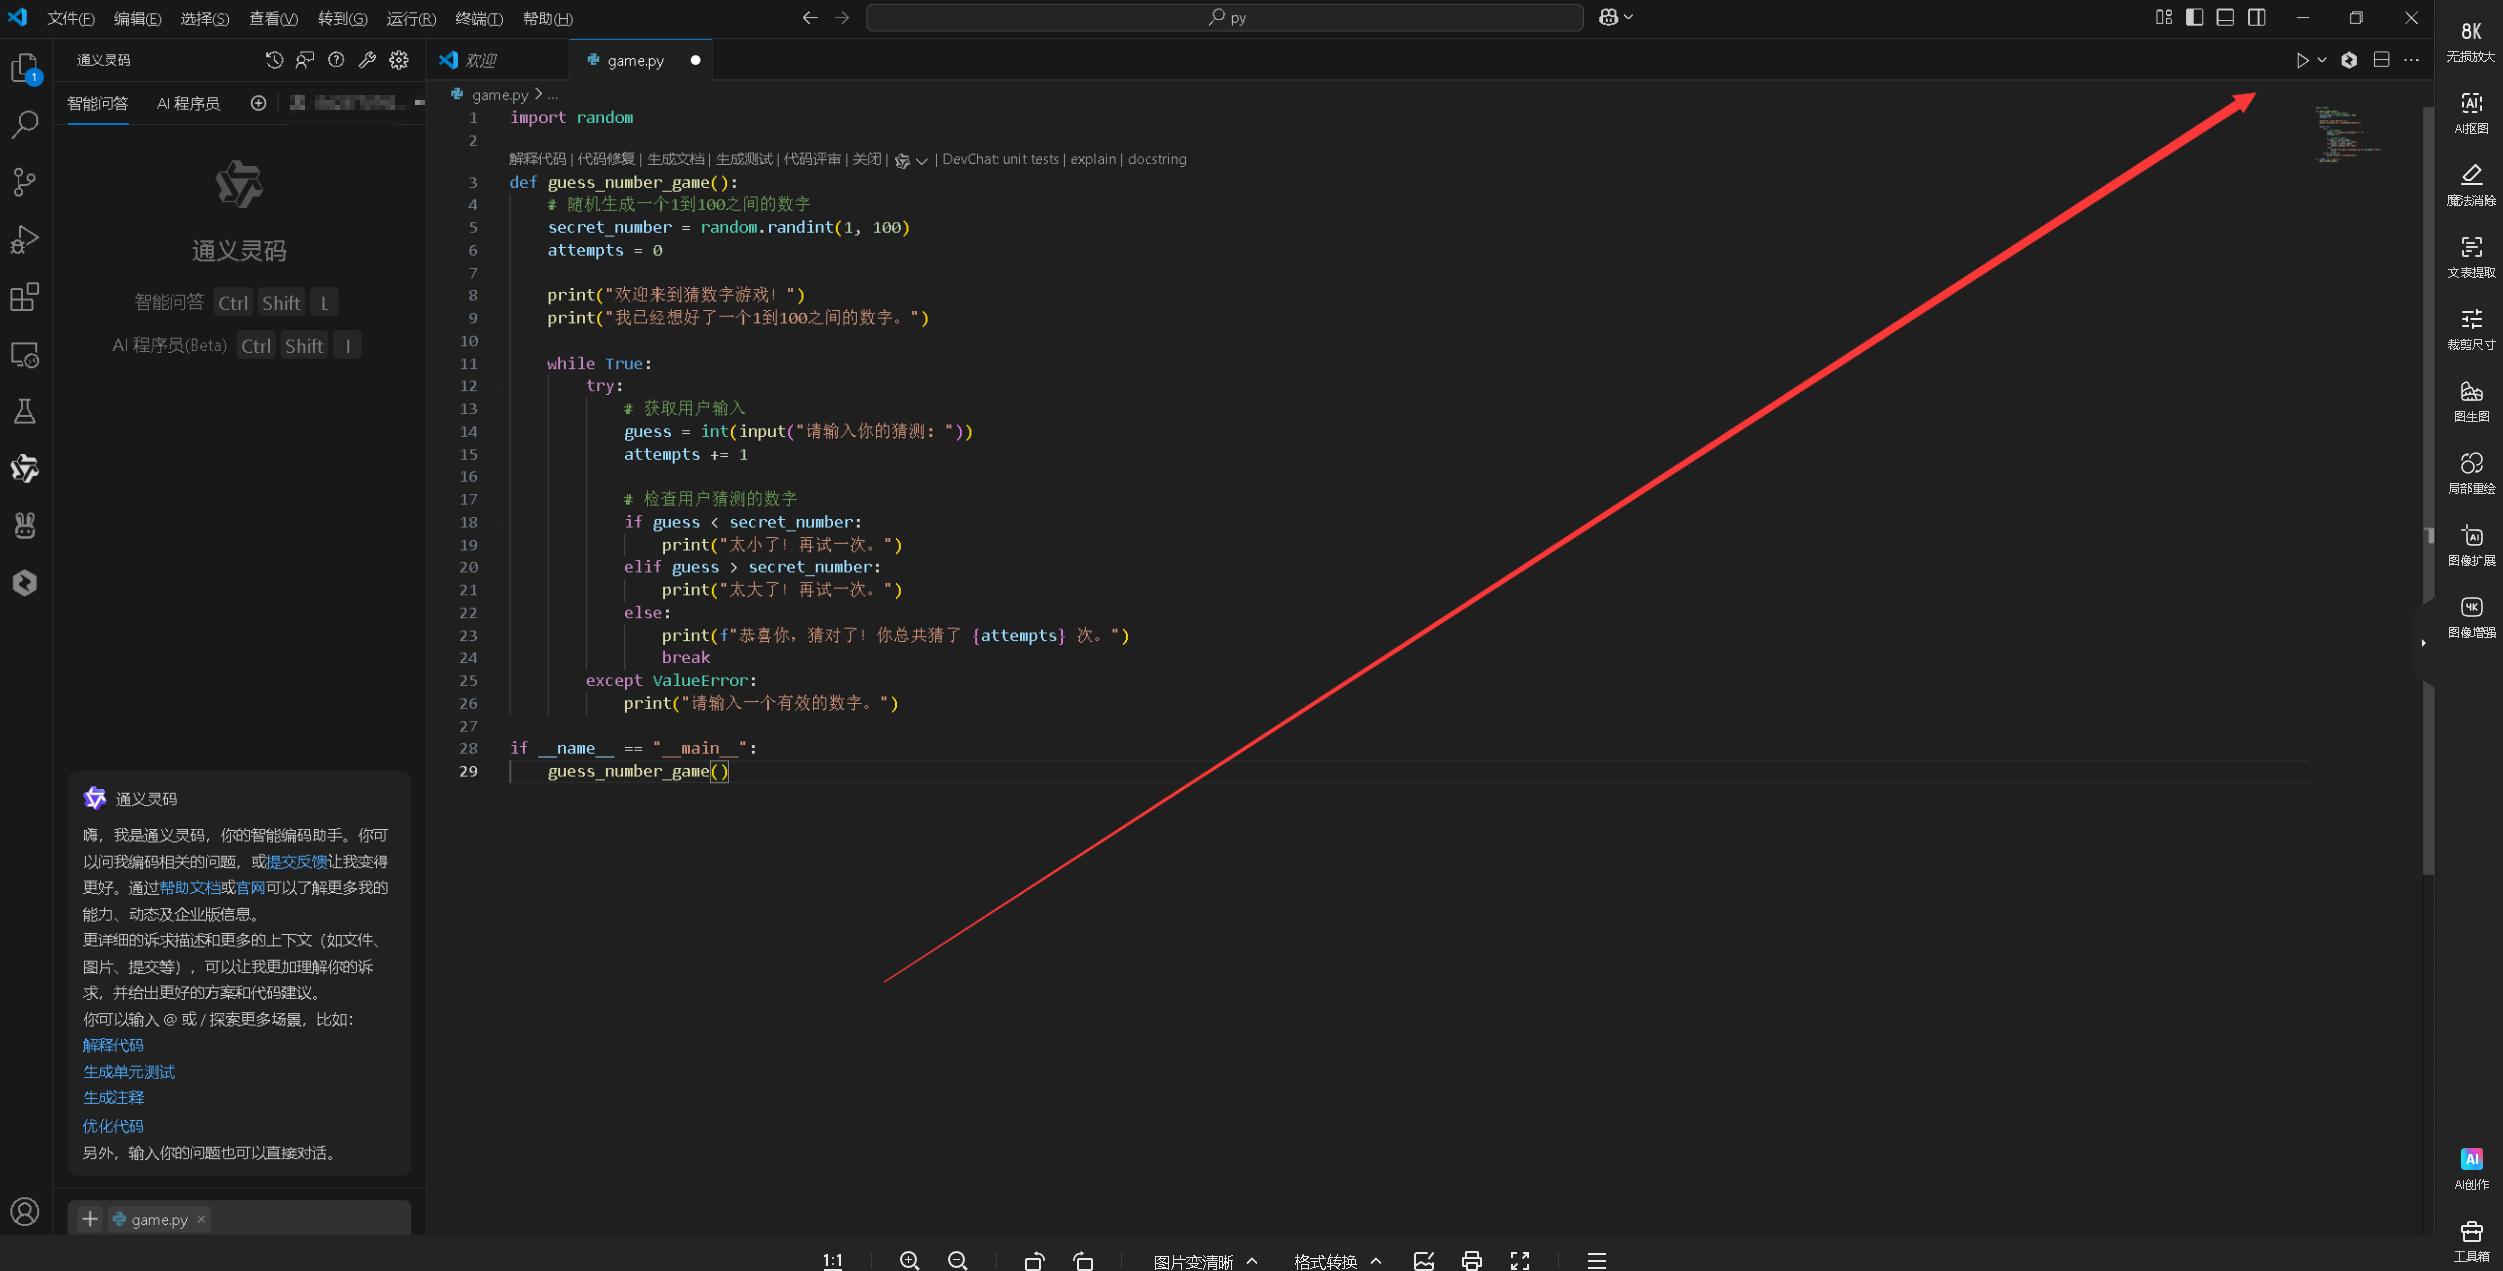
Task: Open AI创作 in the viewer sidebar
Action: coord(2471,1168)
